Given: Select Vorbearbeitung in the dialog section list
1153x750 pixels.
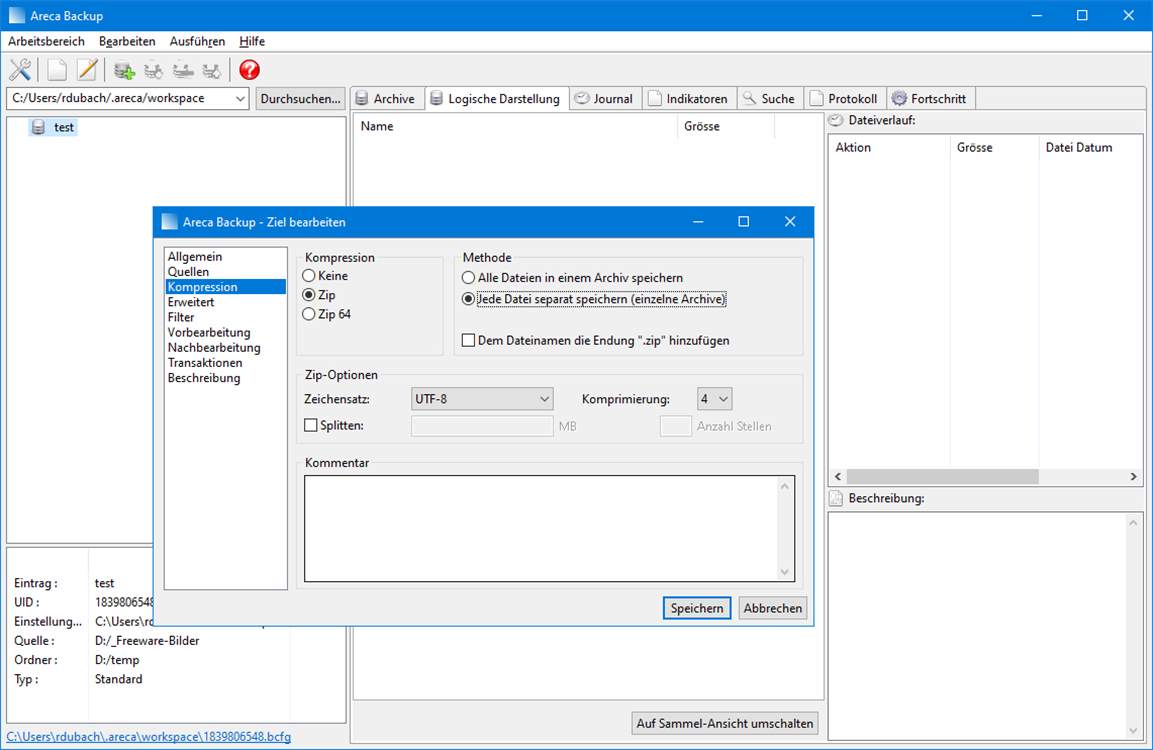Looking at the screenshot, I should coord(225,332).
